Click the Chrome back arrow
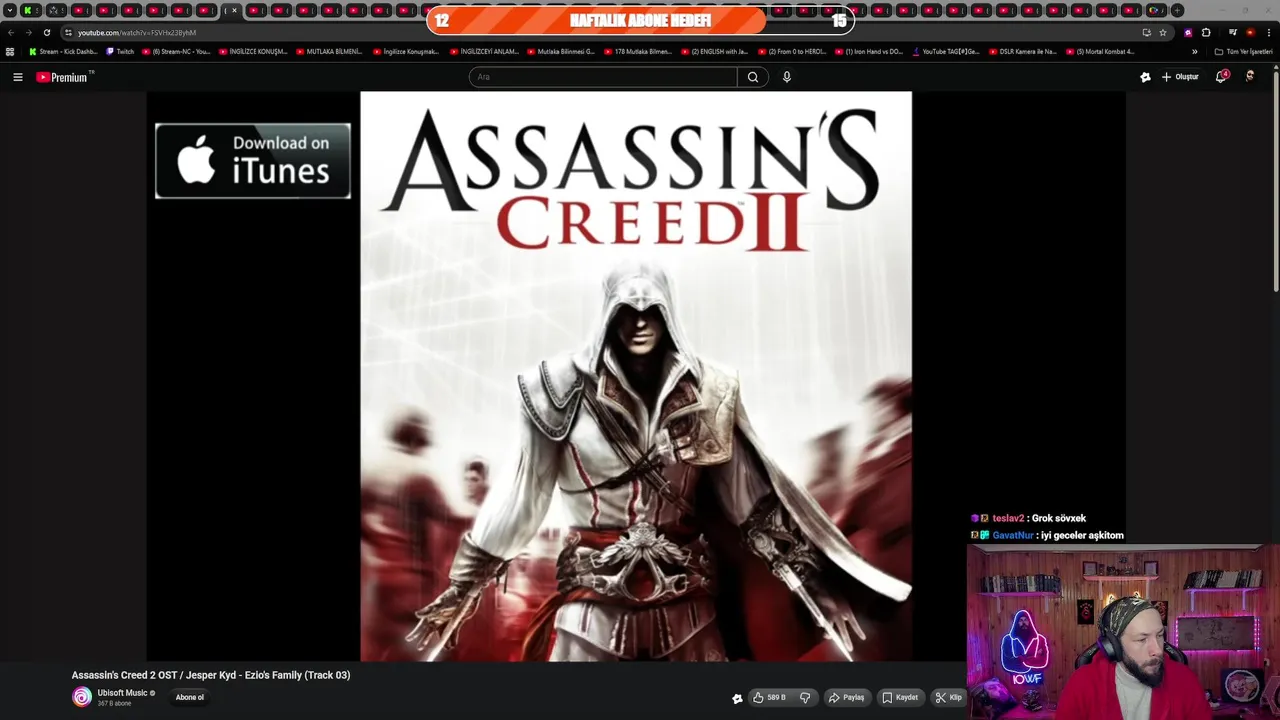 pos(11,32)
